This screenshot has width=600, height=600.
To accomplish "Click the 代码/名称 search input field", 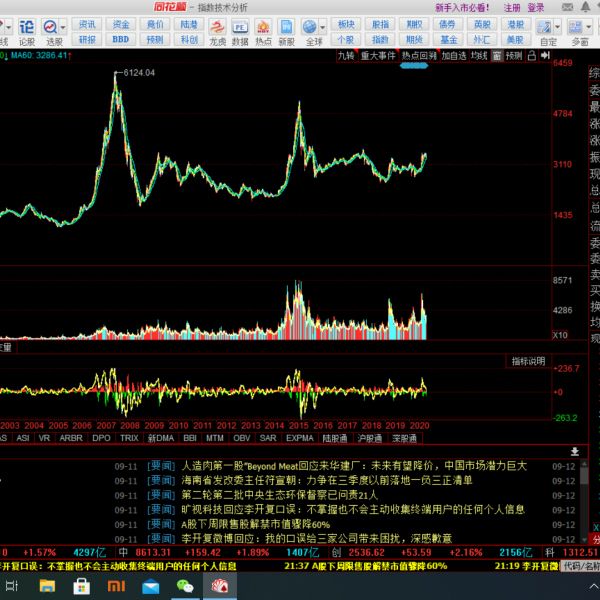I will pos(580,566).
